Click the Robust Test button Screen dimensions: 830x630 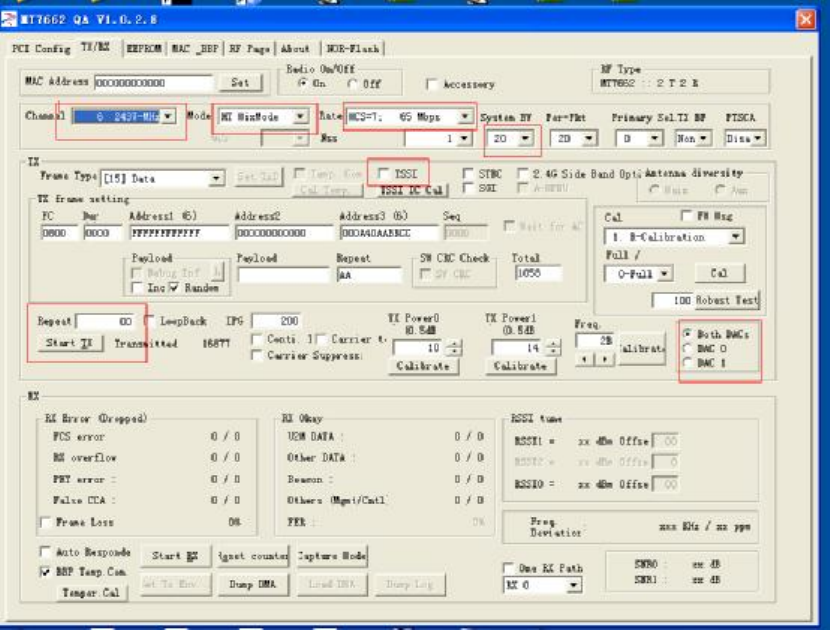[727, 300]
